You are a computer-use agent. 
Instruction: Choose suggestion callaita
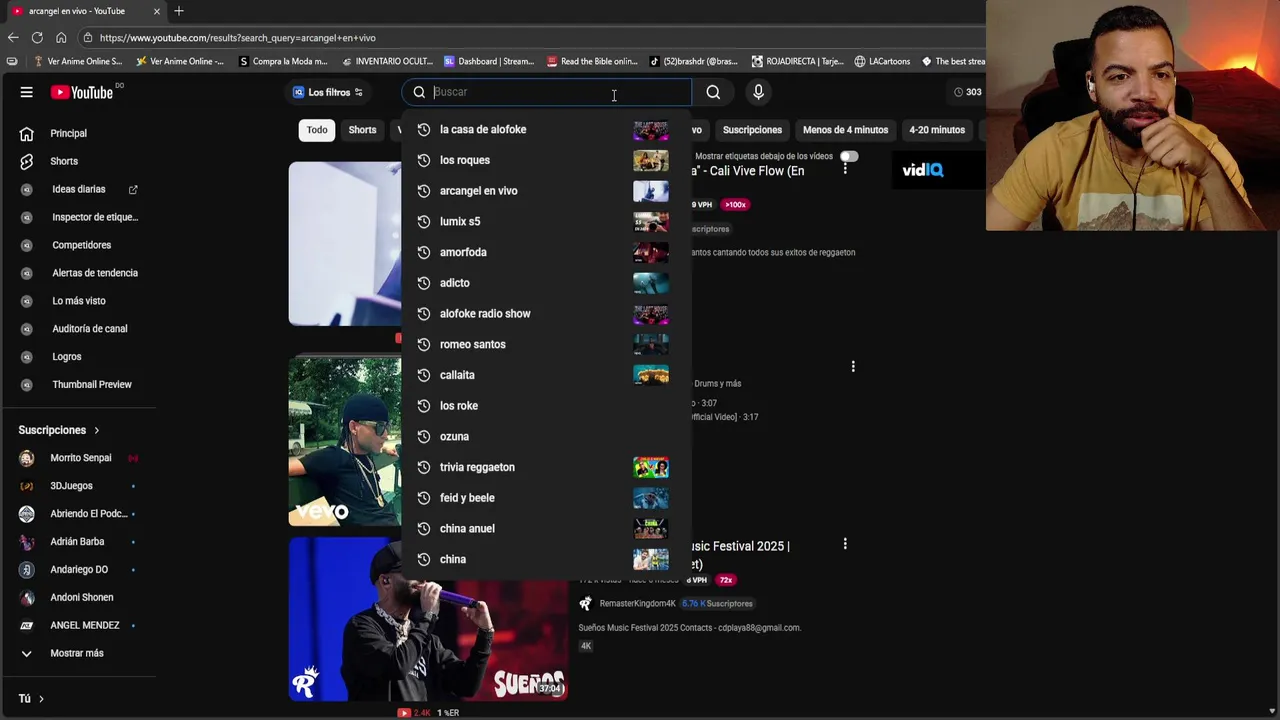point(546,375)
